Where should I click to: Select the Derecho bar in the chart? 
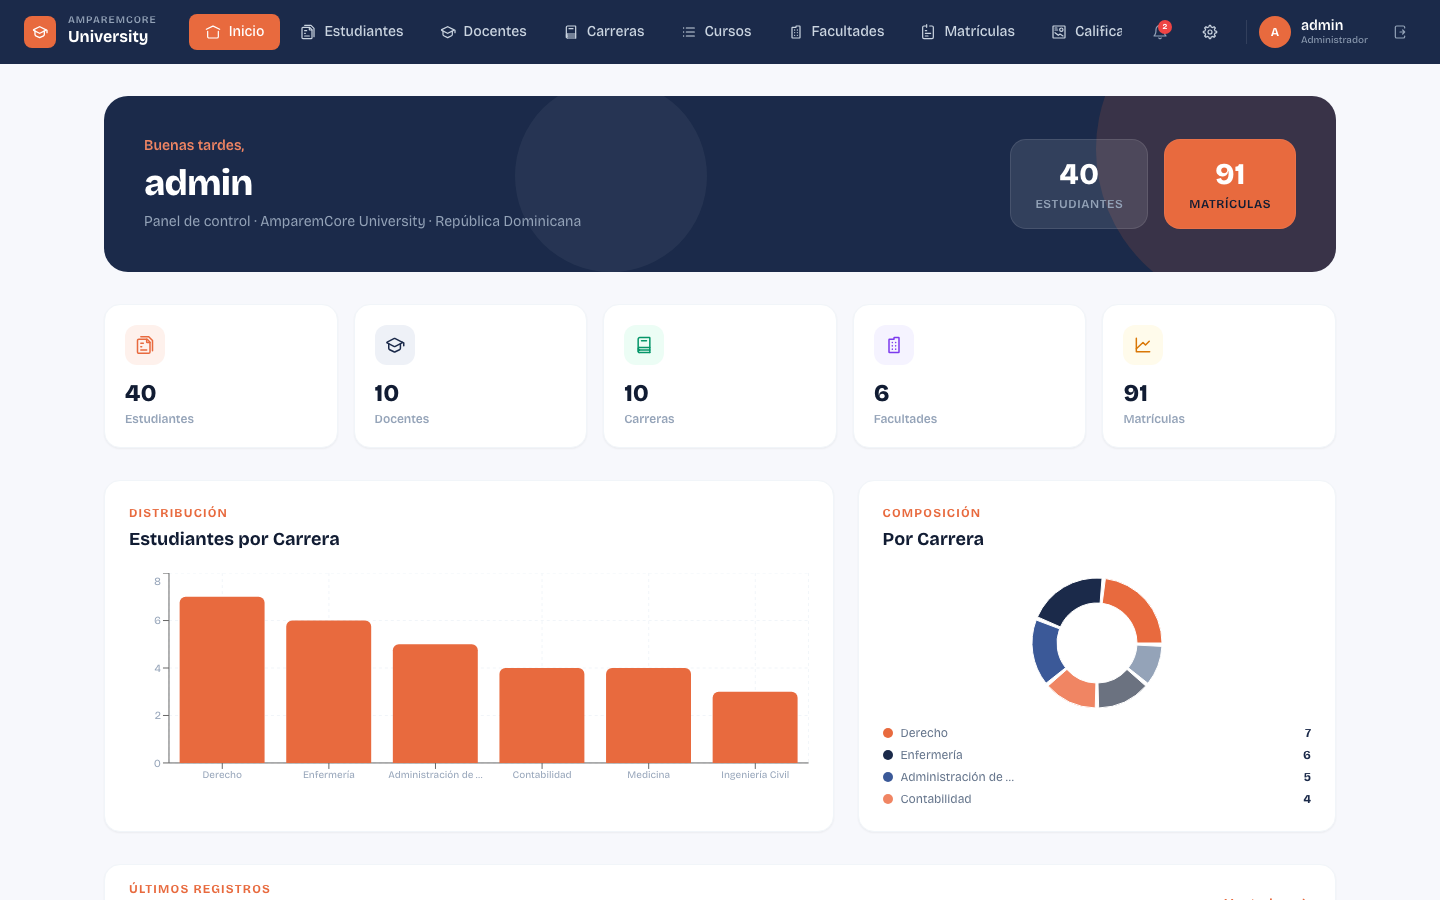point(222,680)
